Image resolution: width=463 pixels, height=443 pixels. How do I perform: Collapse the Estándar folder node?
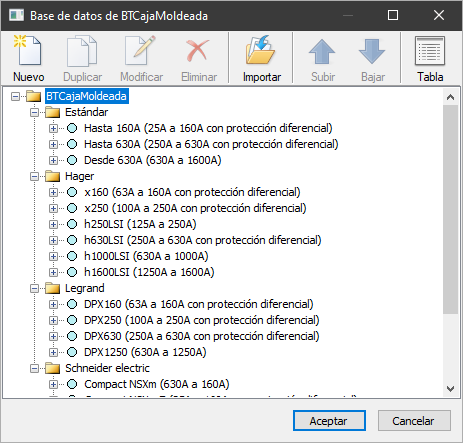click(34, 113)
